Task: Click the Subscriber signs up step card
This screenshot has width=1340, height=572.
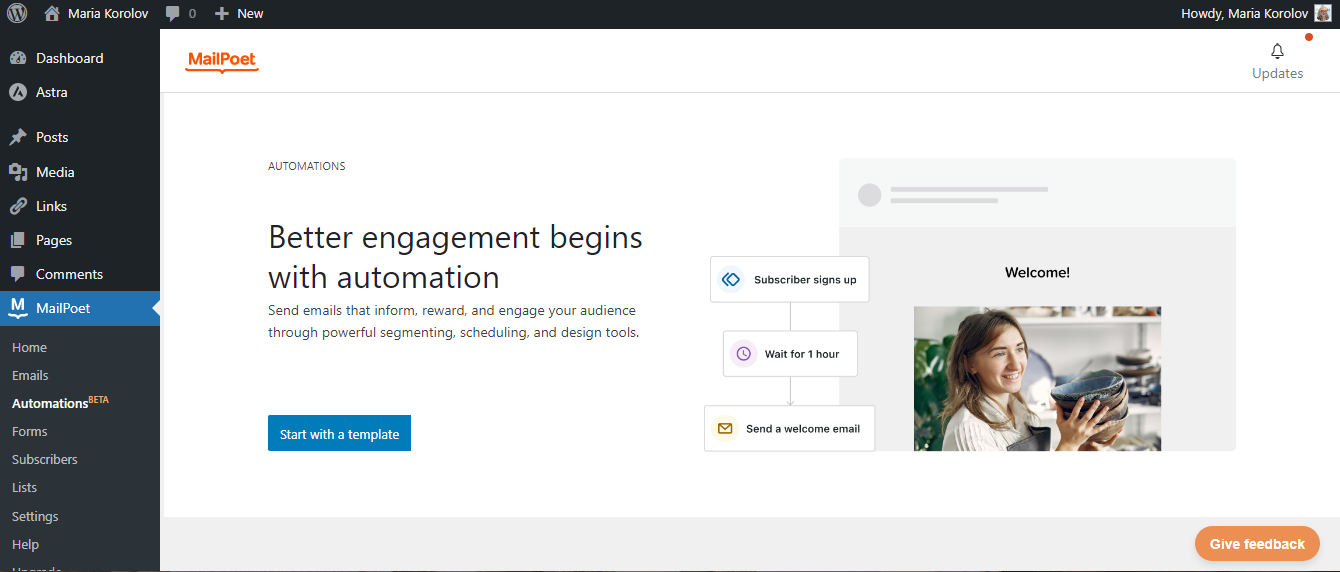Action: click(x=790, y=279)
